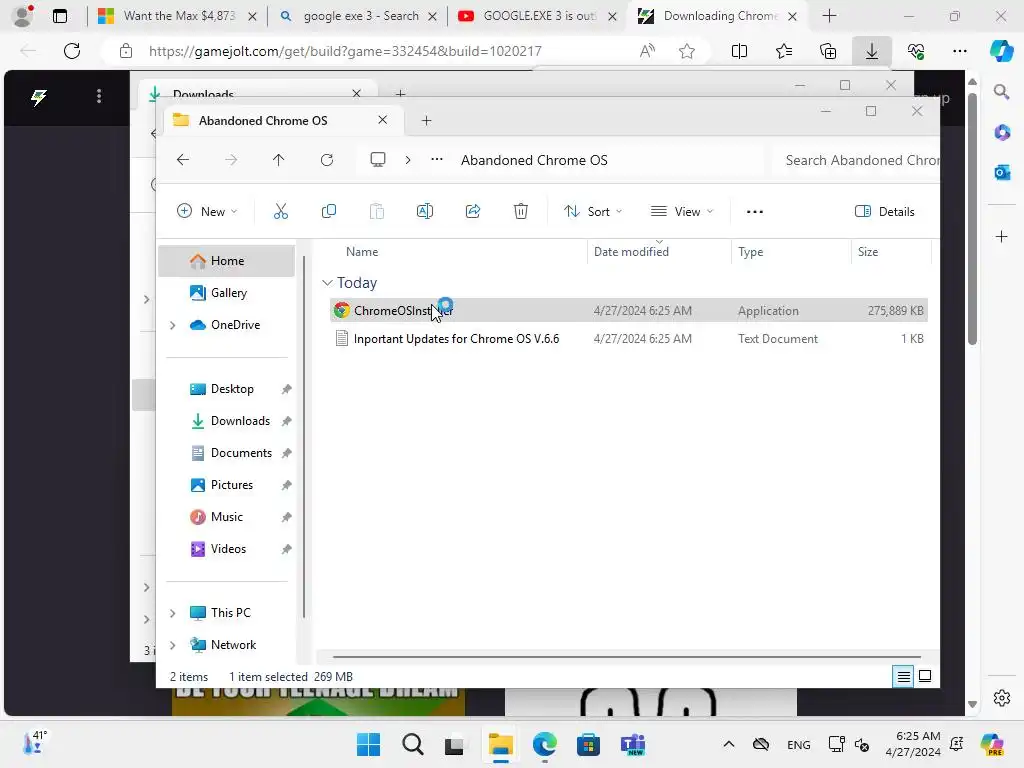Open a new Edge browser tab

point(829,16)
